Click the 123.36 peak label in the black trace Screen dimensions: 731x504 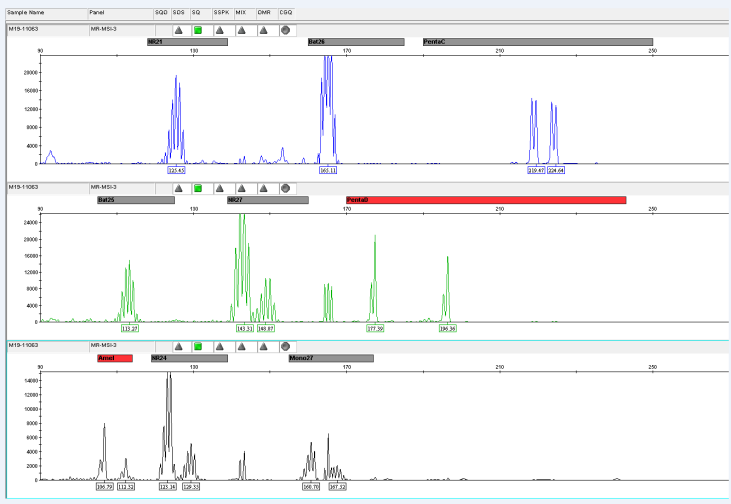[168, 487]
